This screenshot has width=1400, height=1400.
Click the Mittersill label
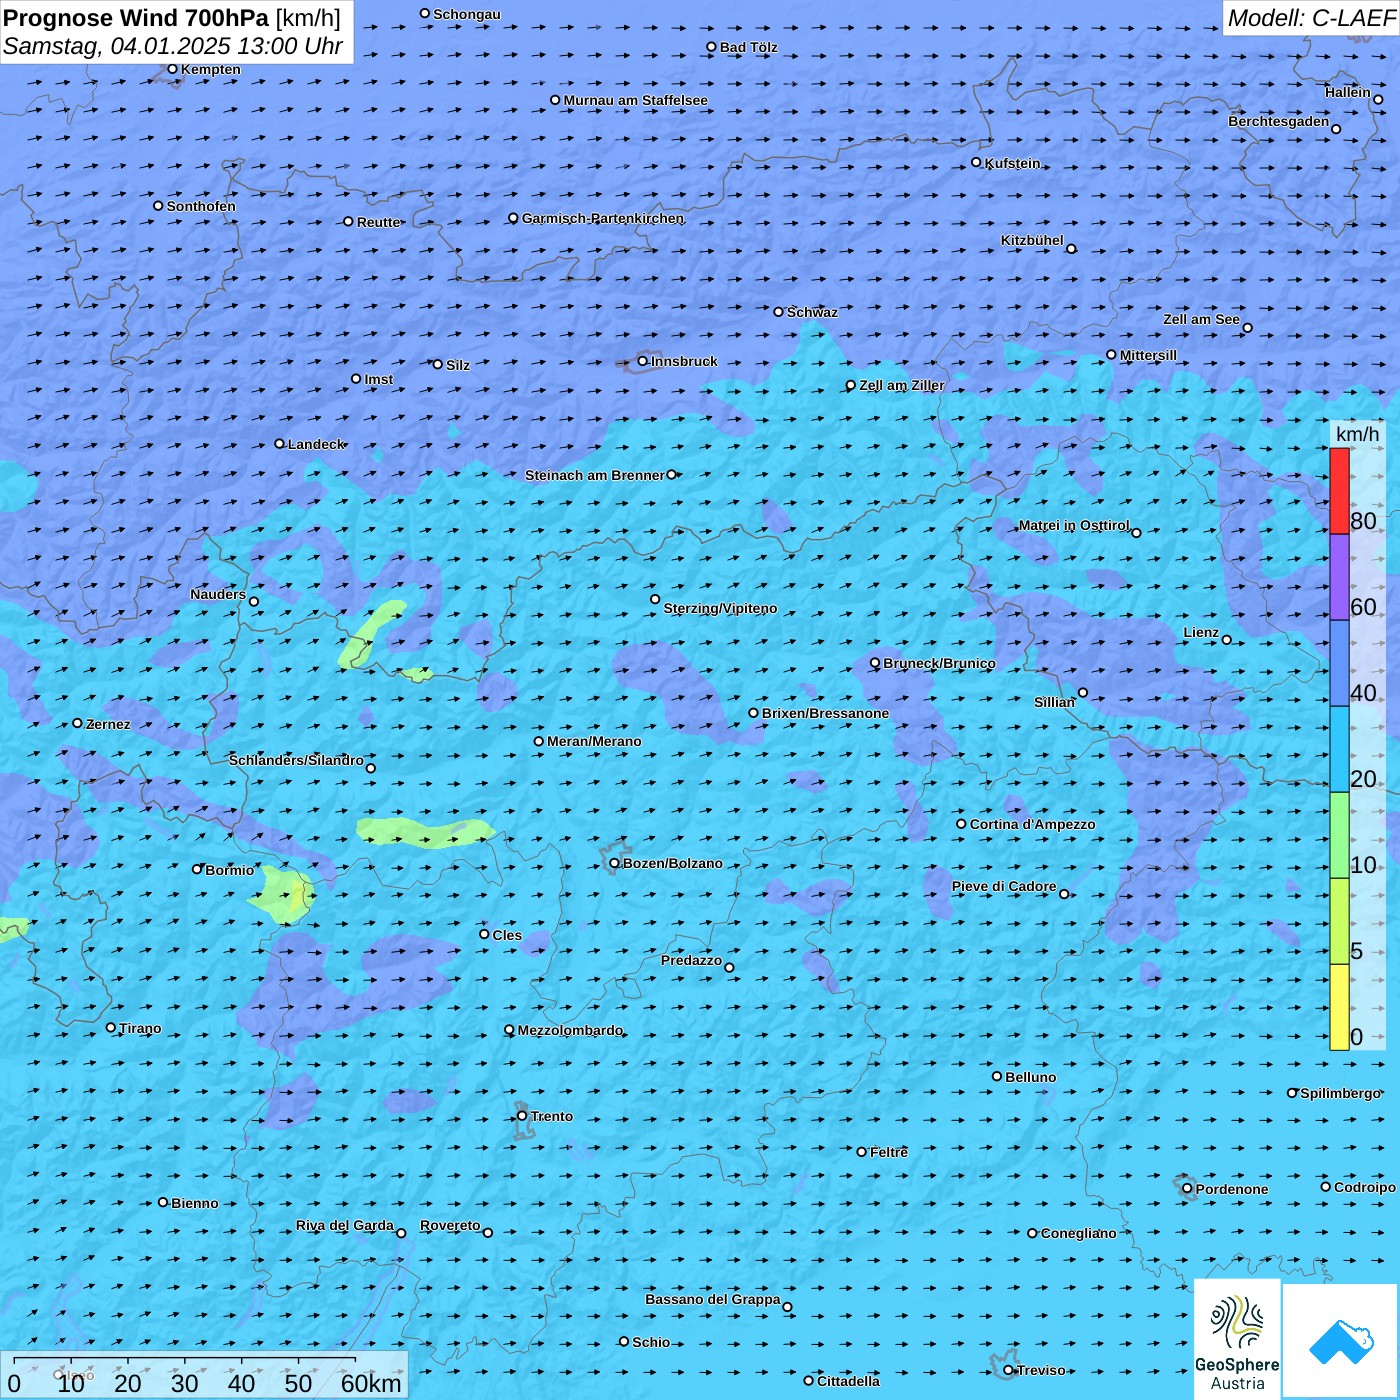pos(1148,355)
